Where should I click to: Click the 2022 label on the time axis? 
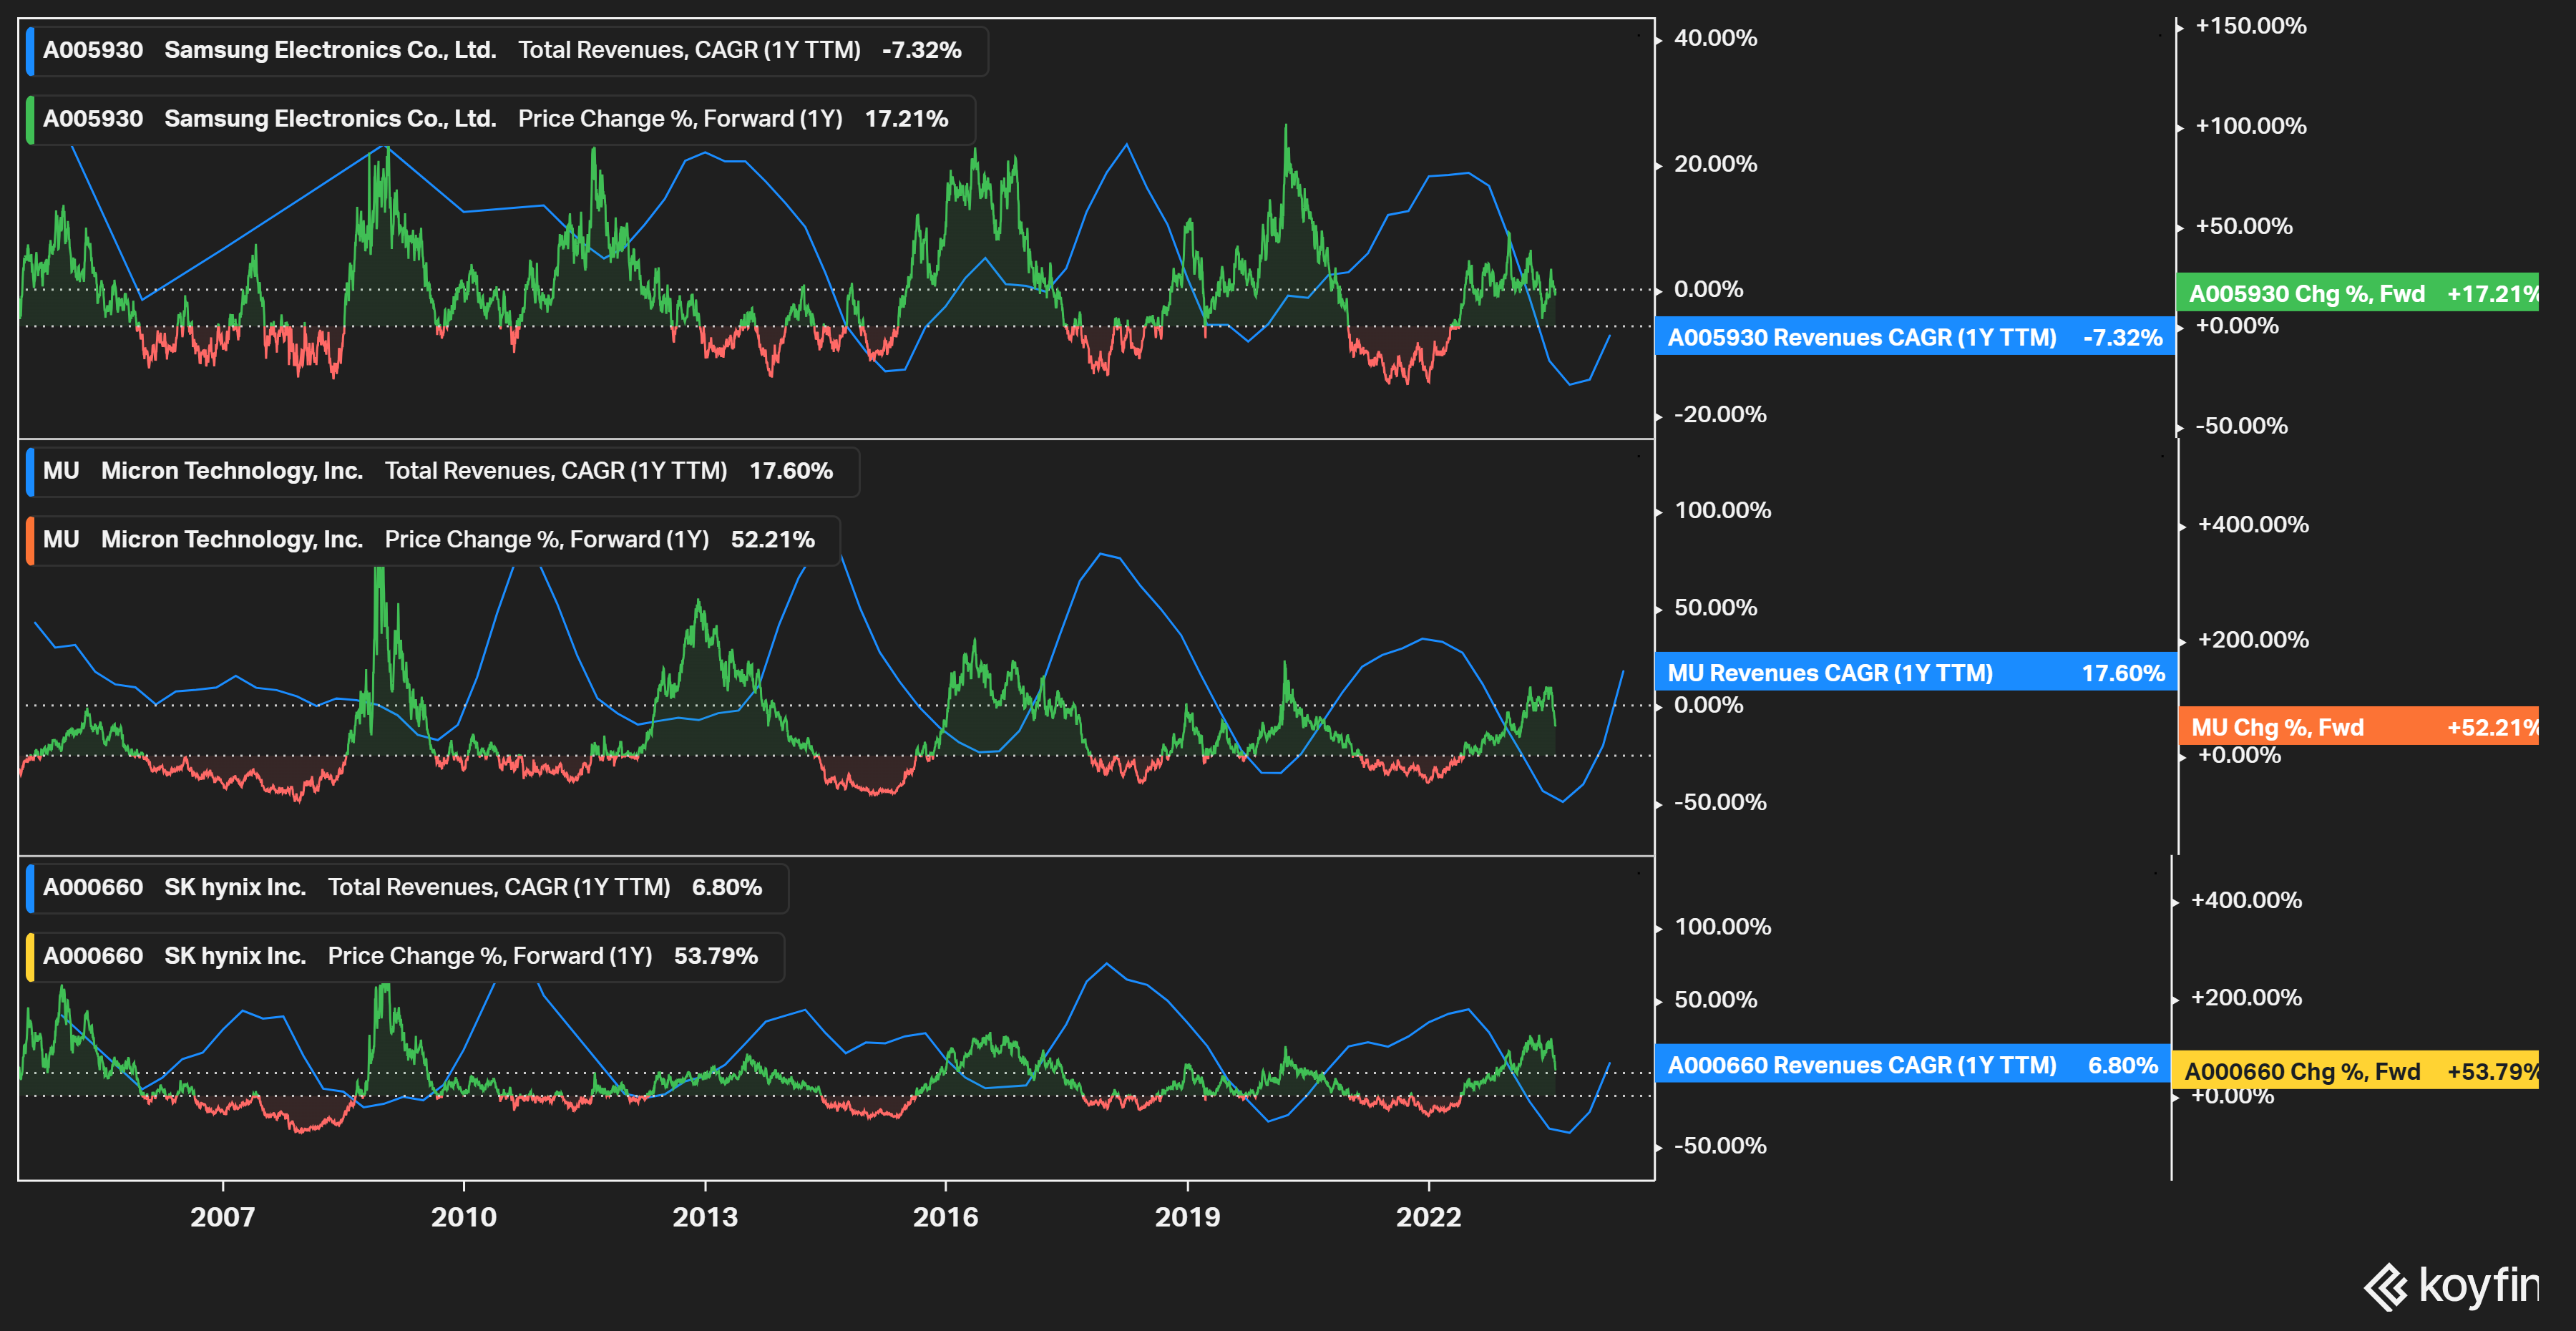tap(1429, 1217)
